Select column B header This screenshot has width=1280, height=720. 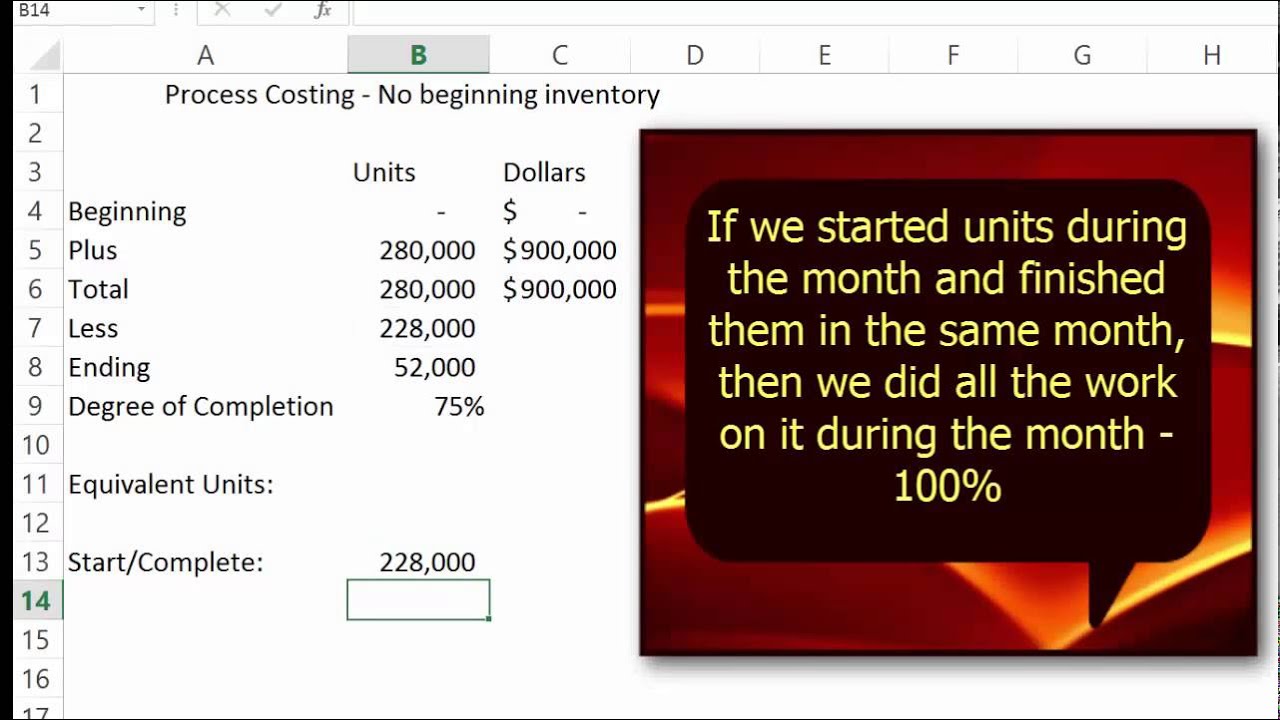pyautogui.click(x=418, y=56)
